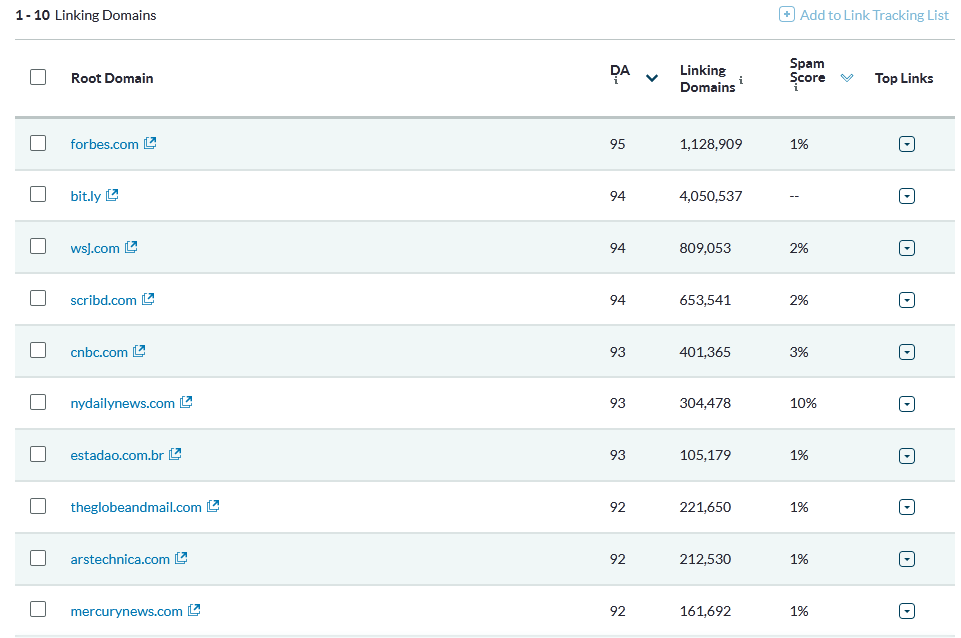961x638 pixels.
Task: Click Linking Domains info icon
Action: point(741,80)
